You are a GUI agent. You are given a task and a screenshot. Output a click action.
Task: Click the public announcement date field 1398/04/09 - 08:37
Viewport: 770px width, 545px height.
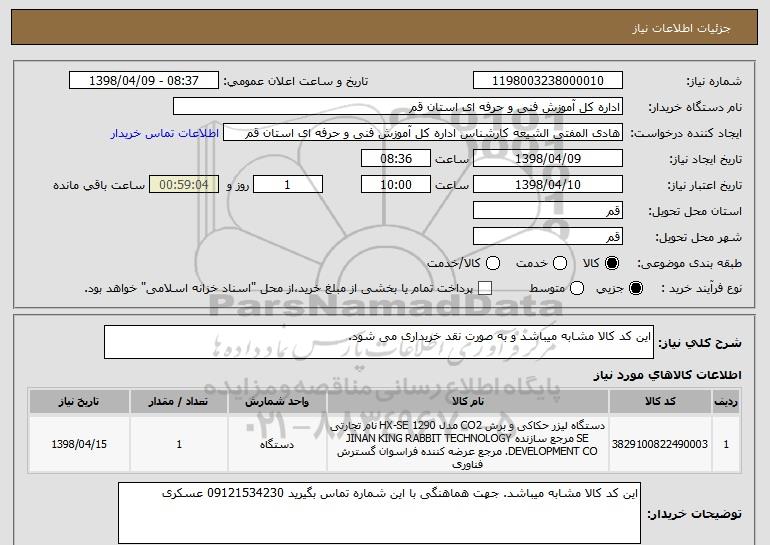point(144,81)
